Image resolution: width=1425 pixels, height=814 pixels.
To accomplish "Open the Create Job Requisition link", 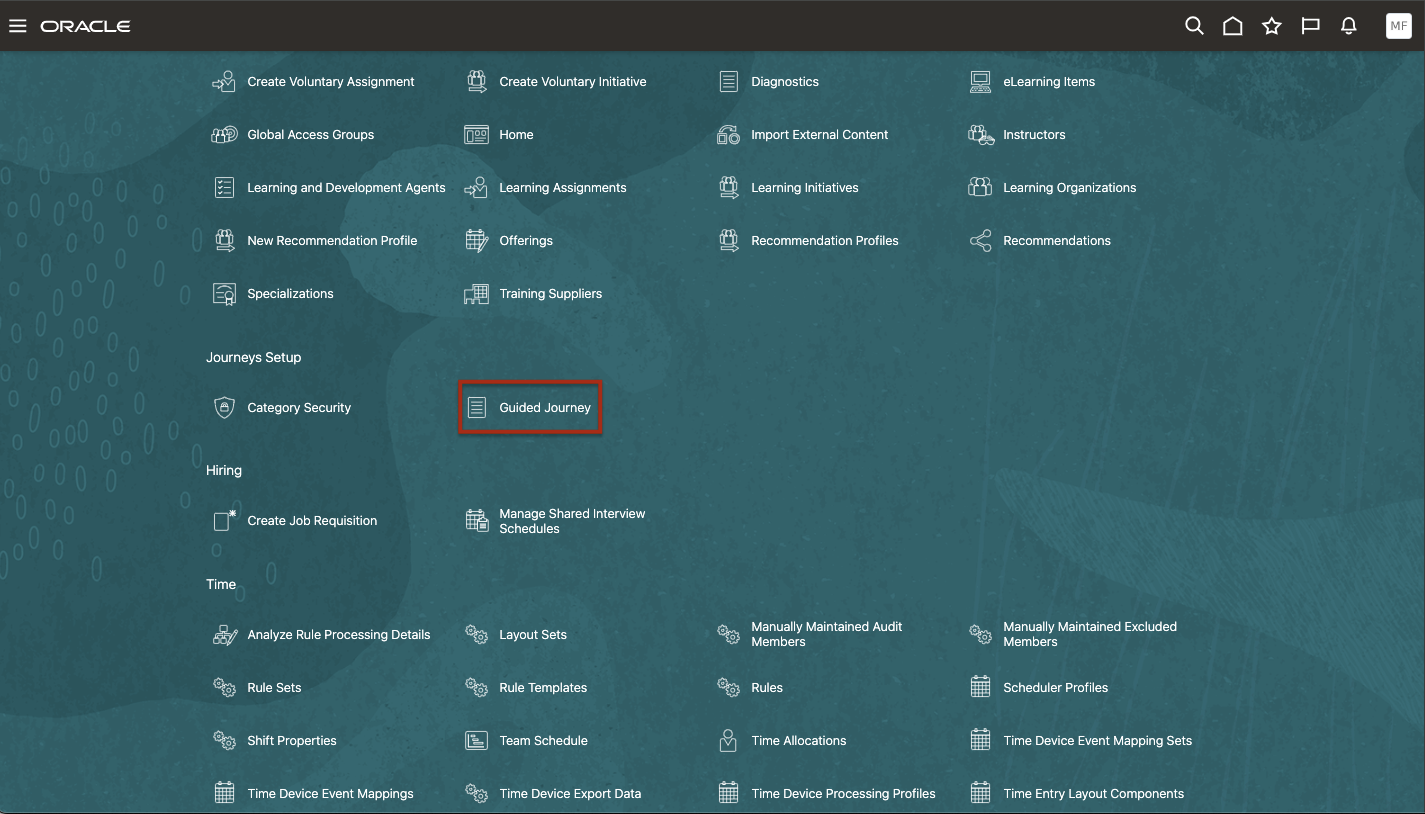I will coord(312,521).
